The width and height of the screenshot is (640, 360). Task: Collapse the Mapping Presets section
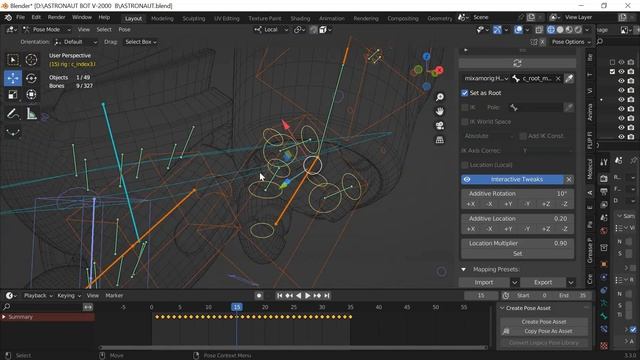click(463, 269)
